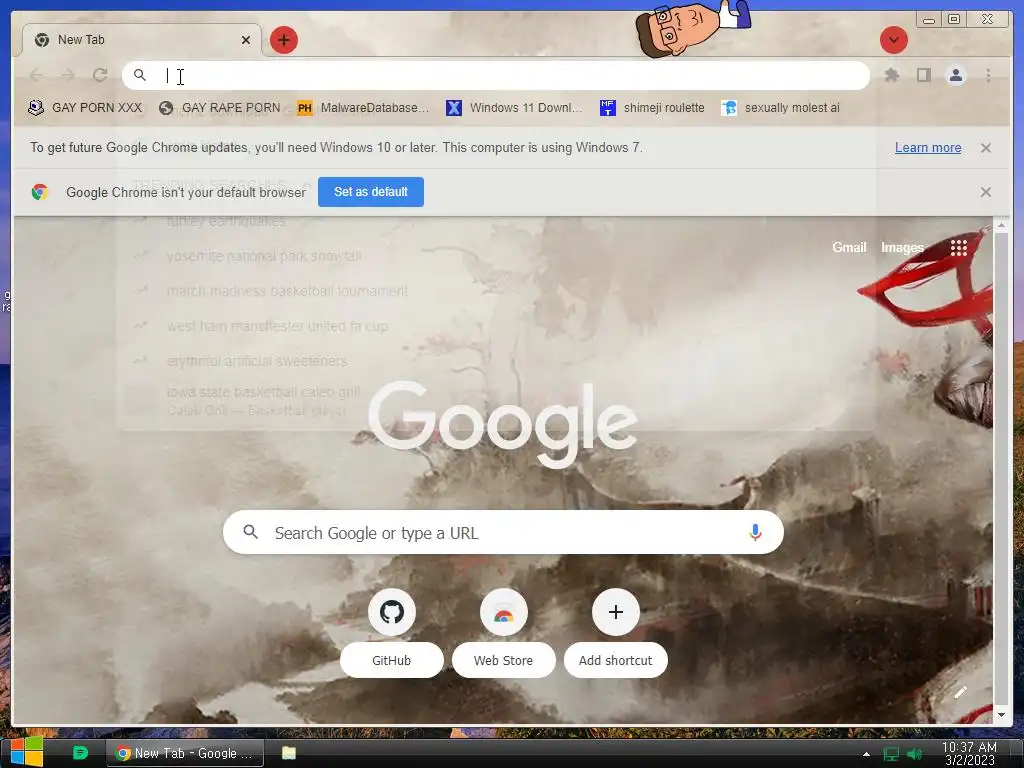Reload the current page

click(x=100, y=75)
